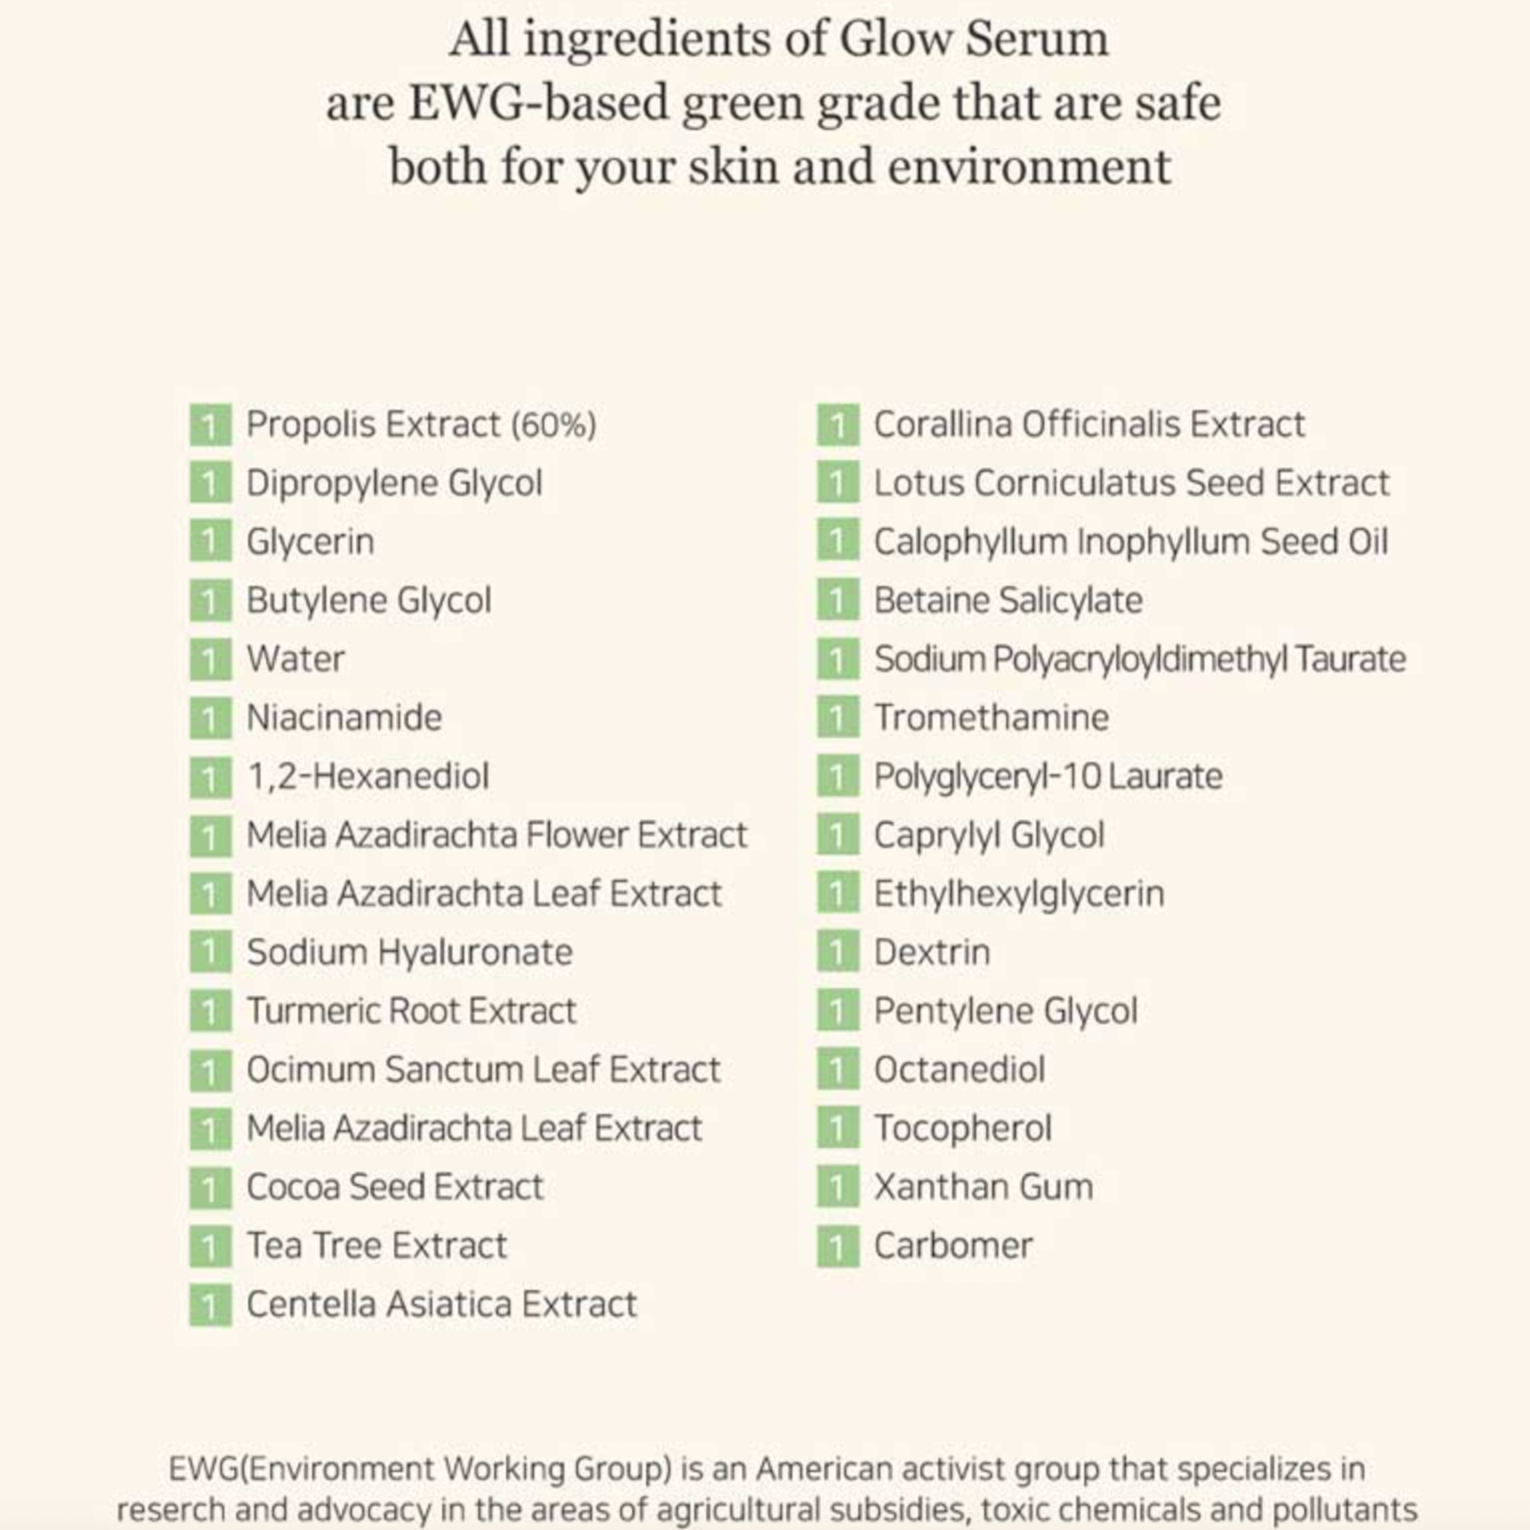
Task: Click the EWG (Environment Working Group) footnote text
Action: [766, 1489]
